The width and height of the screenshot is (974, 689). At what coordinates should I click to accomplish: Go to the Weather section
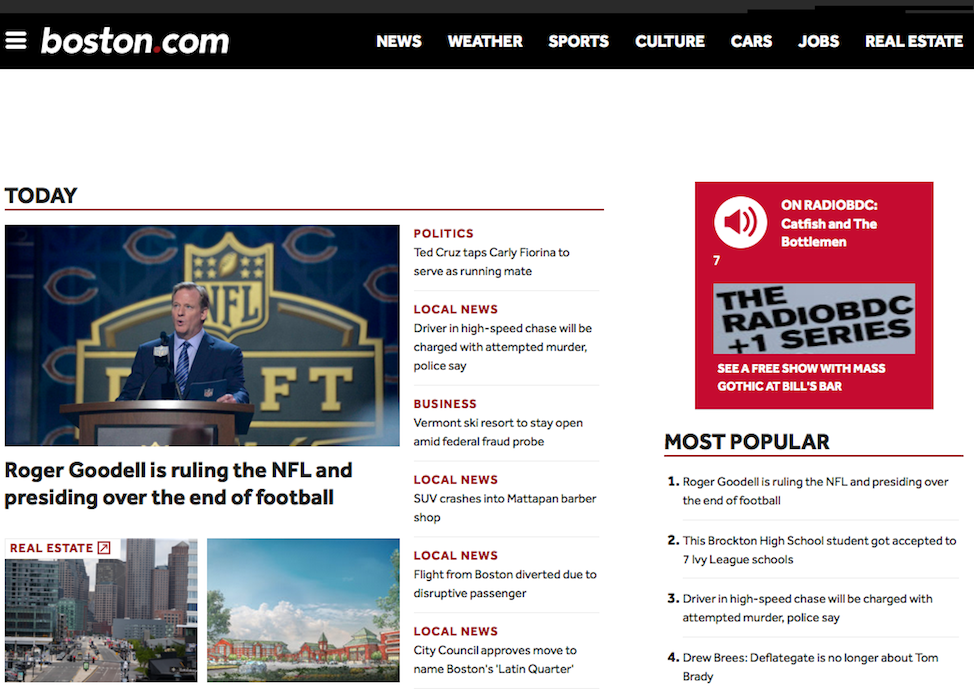[x=485, y=41]
